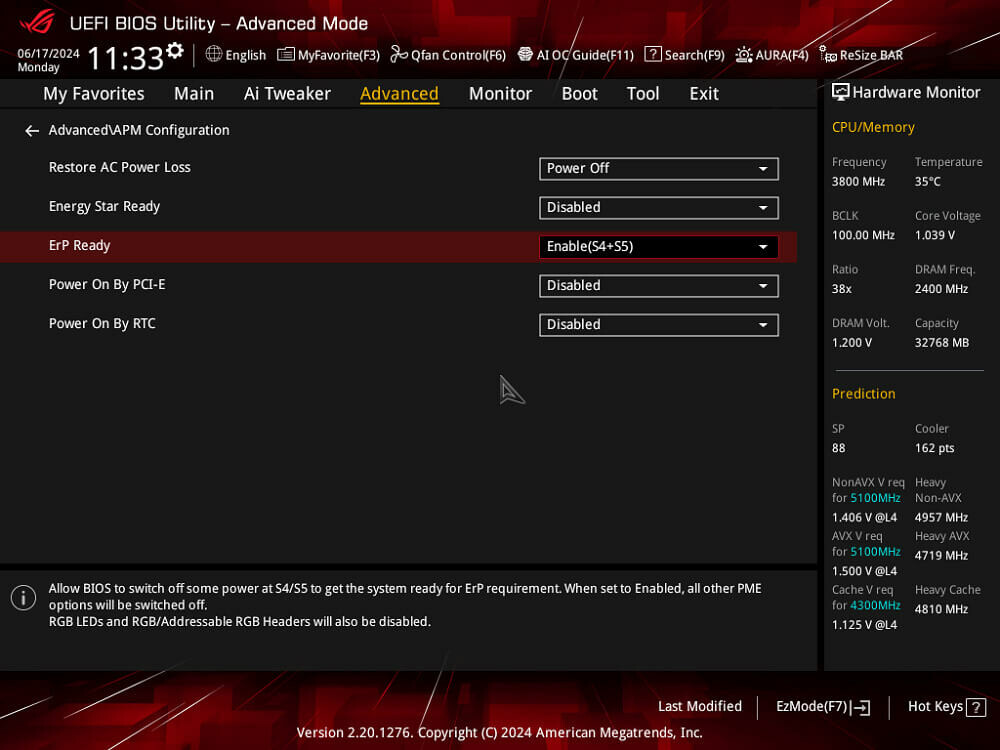Screen dimensions: 1000x750
Task: Go back using the left arrow icon
Action: click(x=31, y=131)
